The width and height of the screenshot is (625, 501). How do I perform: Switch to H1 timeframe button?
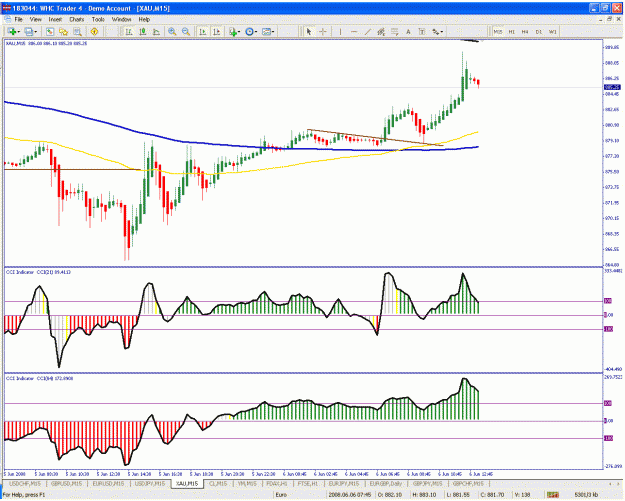512,31
